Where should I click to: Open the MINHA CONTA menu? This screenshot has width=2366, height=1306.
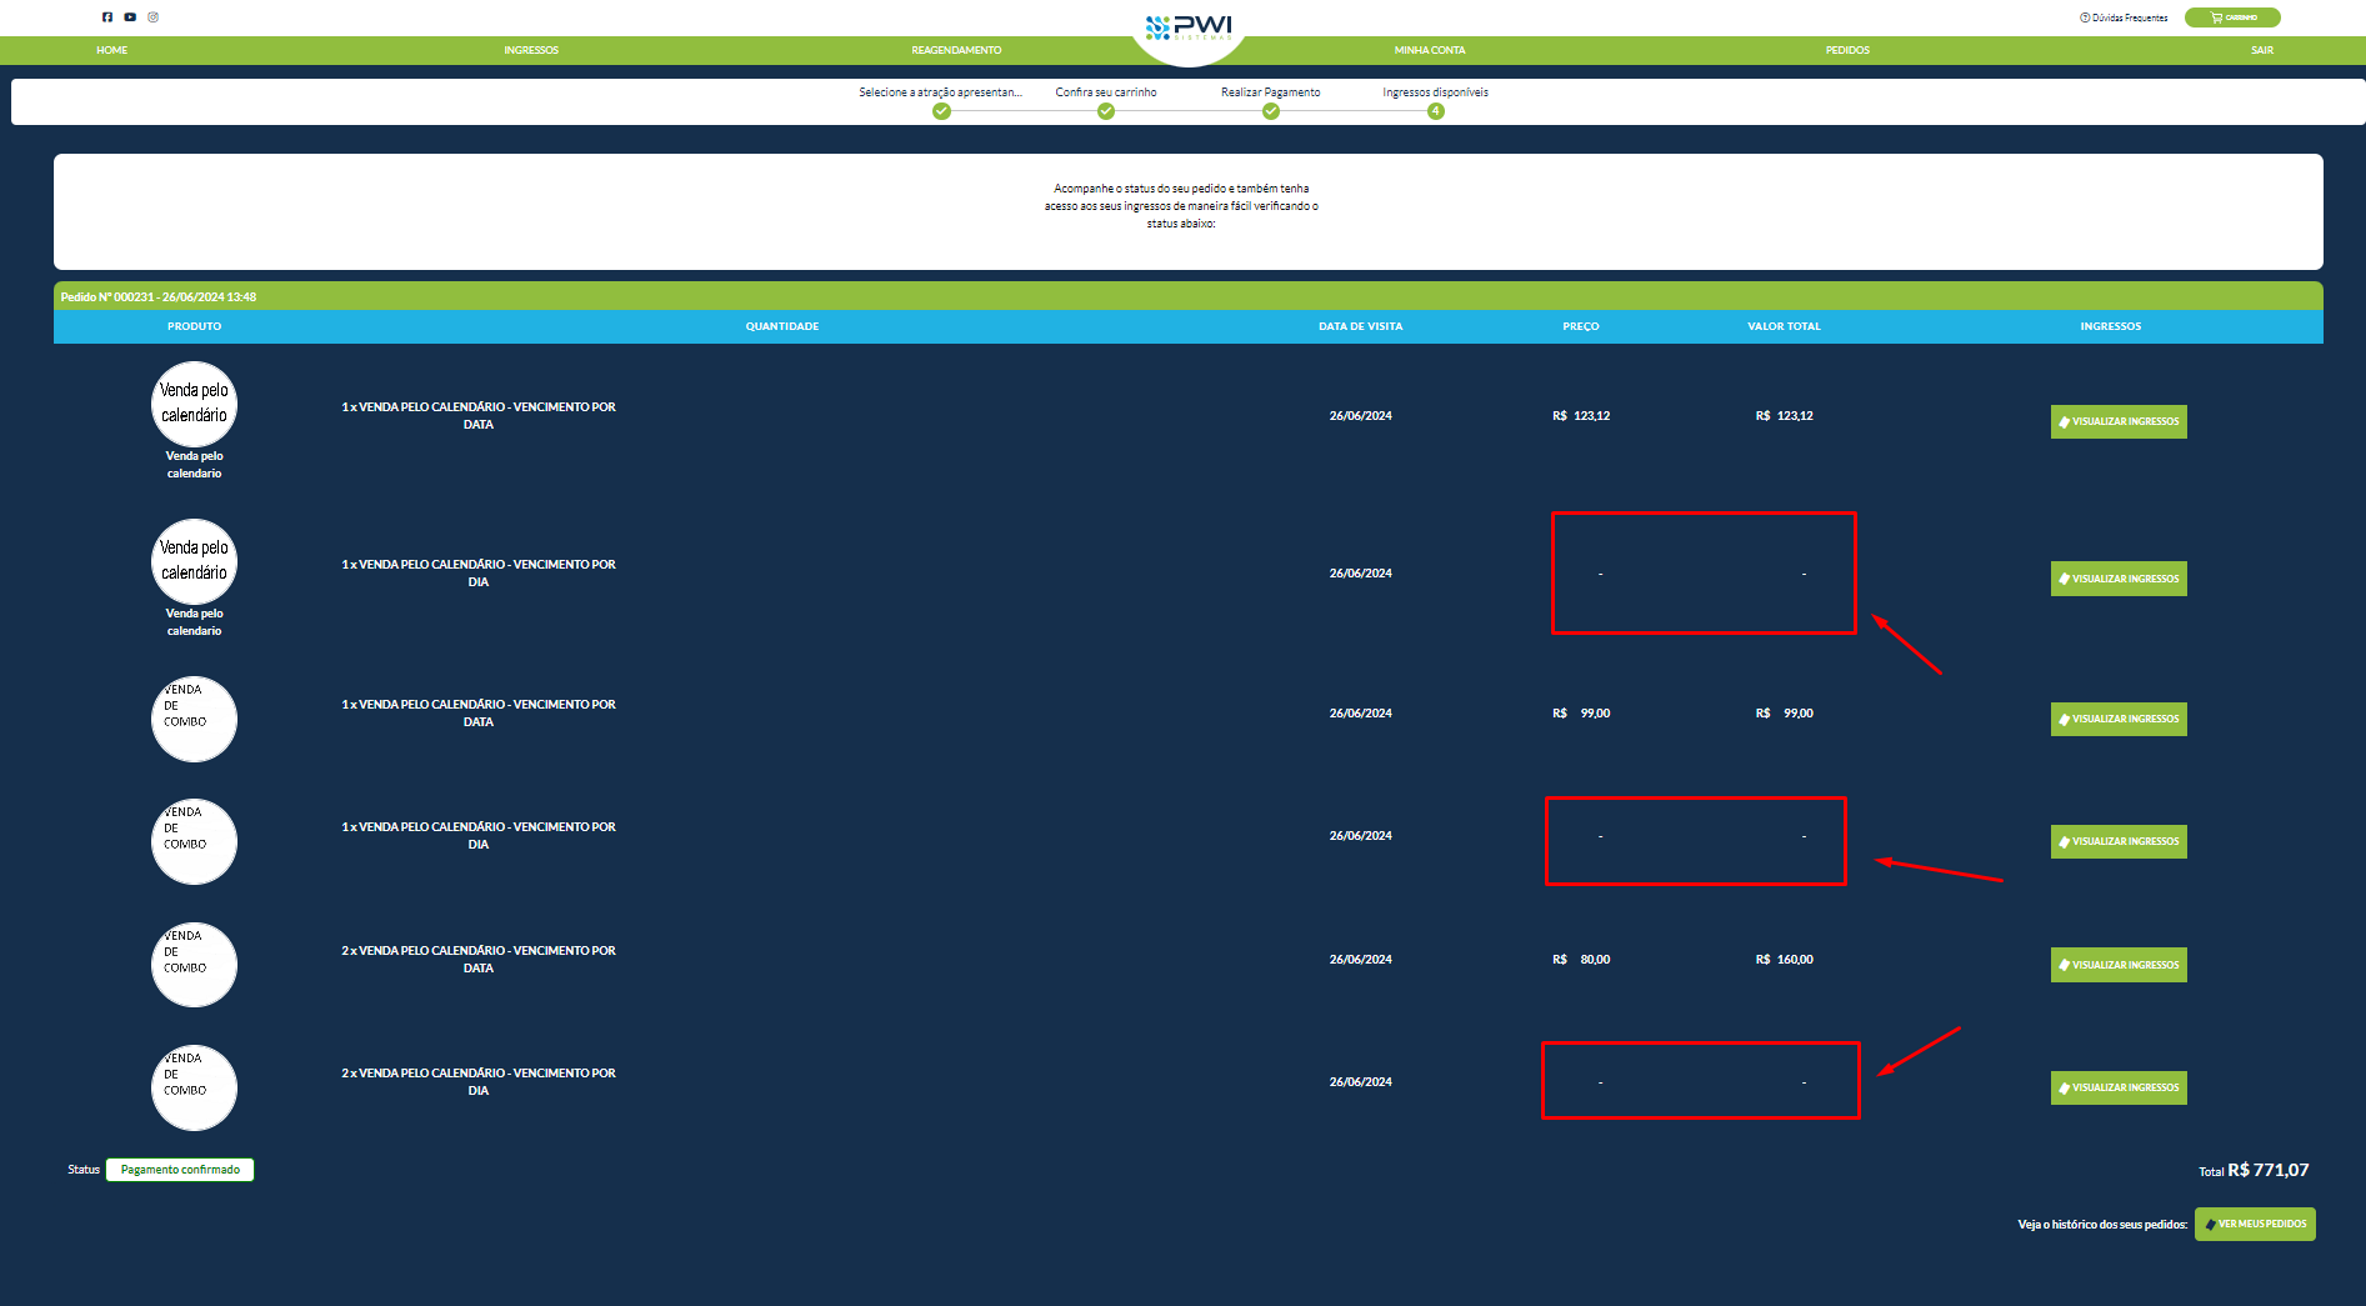(x=1429, y=50)
